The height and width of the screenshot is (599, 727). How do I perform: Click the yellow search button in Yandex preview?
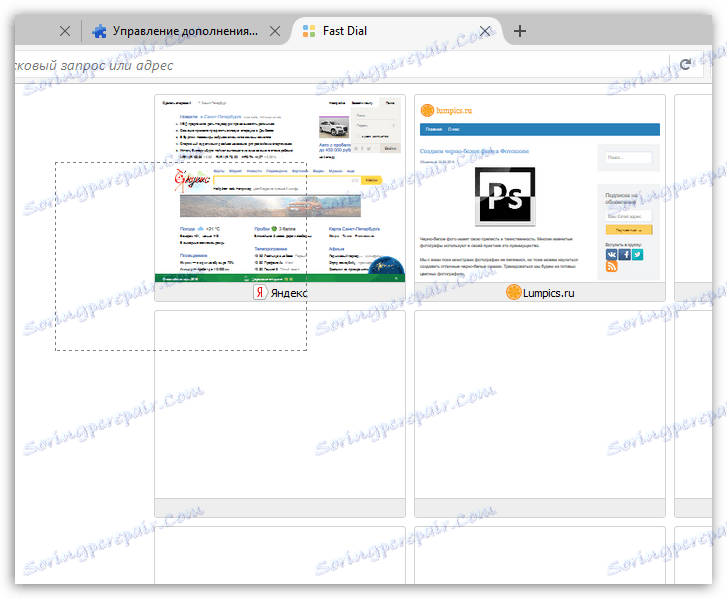point(371,180)
